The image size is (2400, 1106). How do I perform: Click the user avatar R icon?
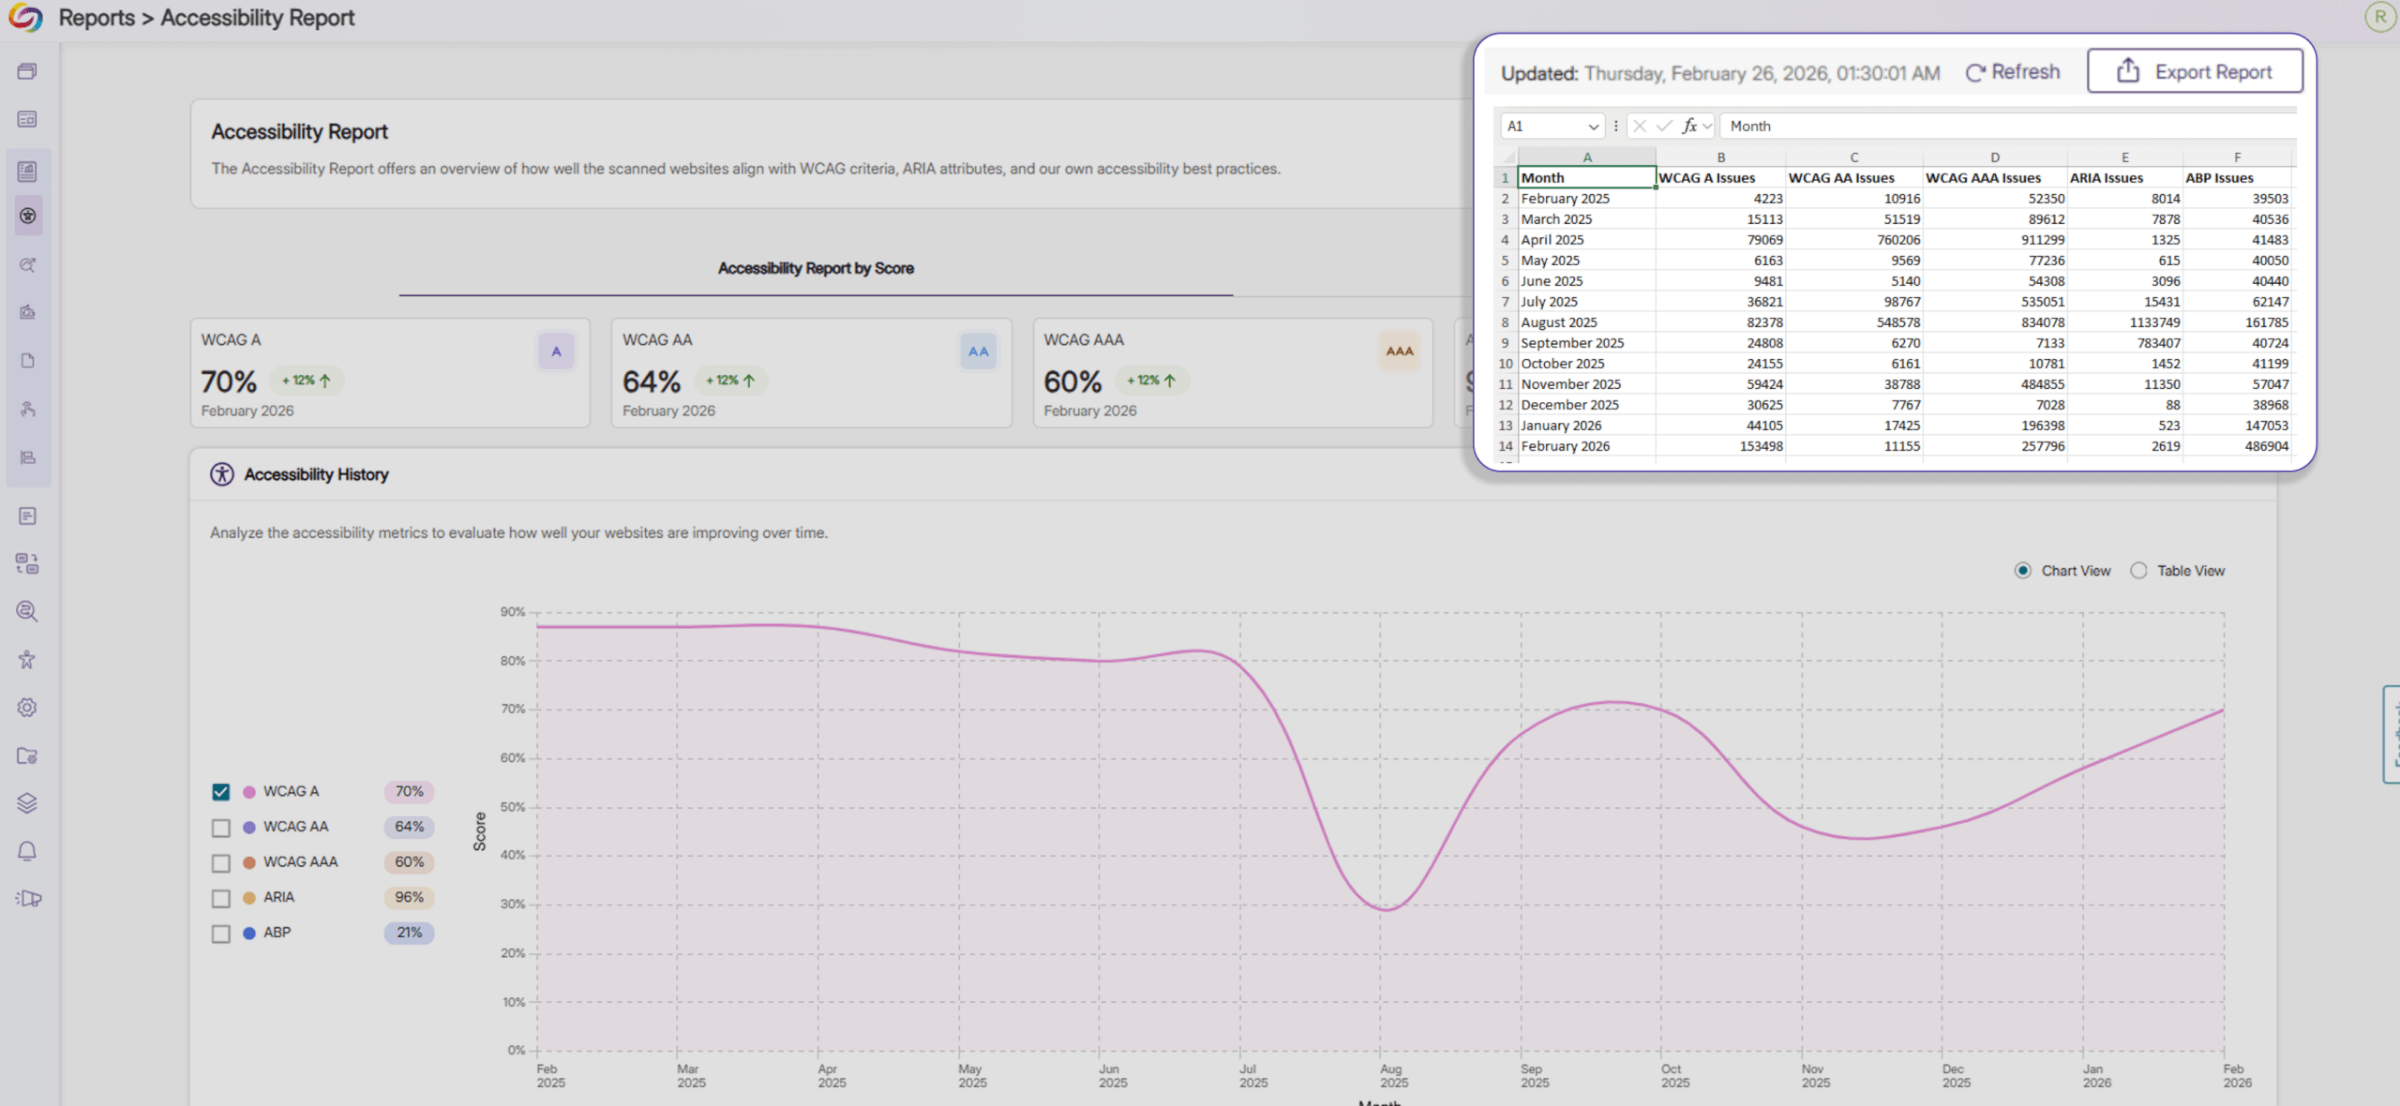2379,17
